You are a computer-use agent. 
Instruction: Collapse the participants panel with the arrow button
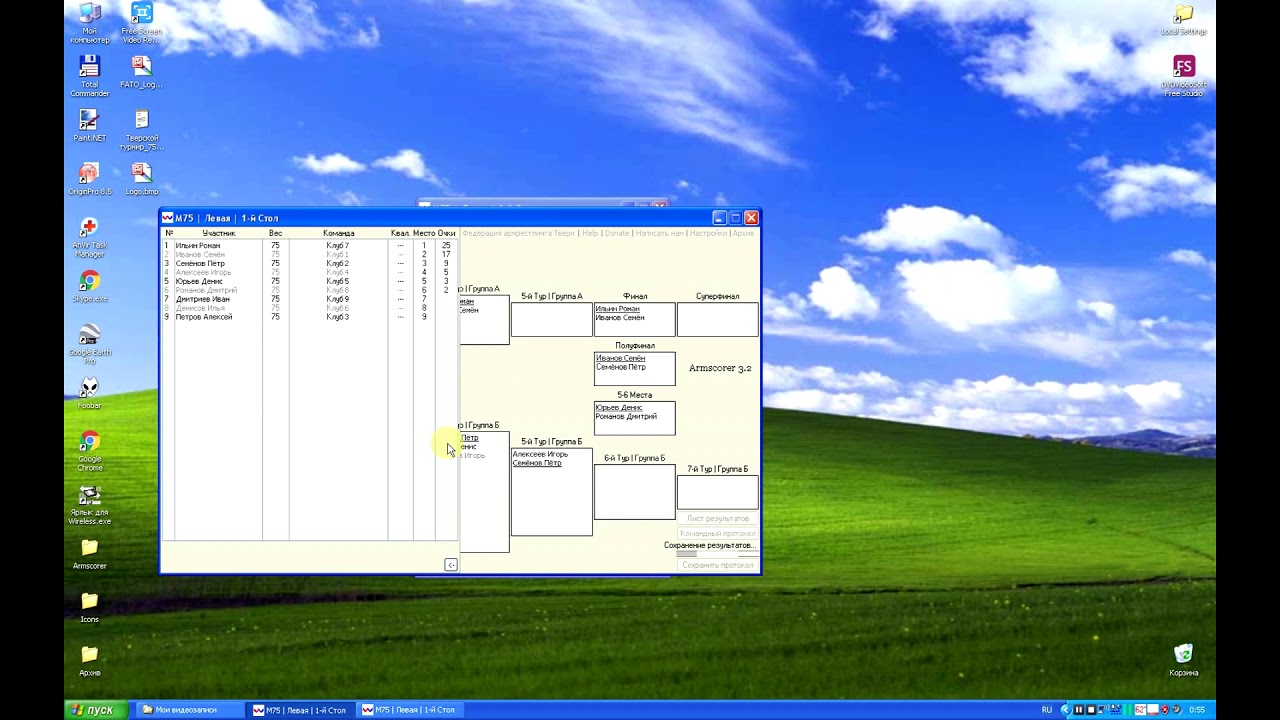[x=451, y=565]
